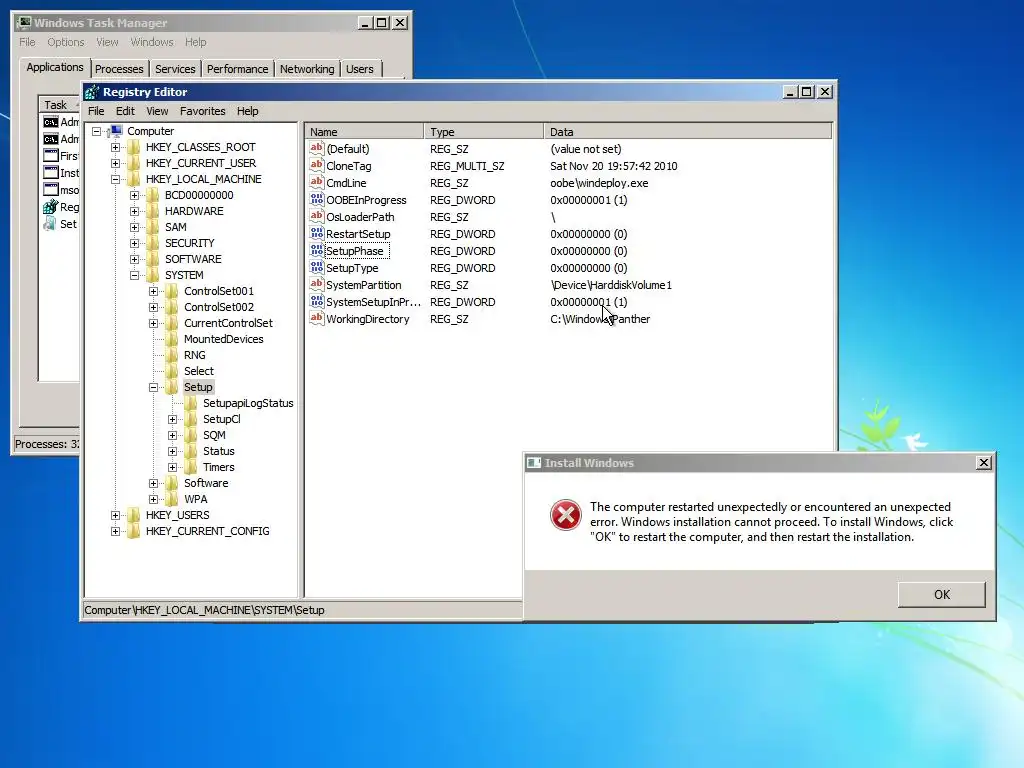The image size is (1024, 768).
Task: Collapse the SYSTEM key
Action: 135,276
